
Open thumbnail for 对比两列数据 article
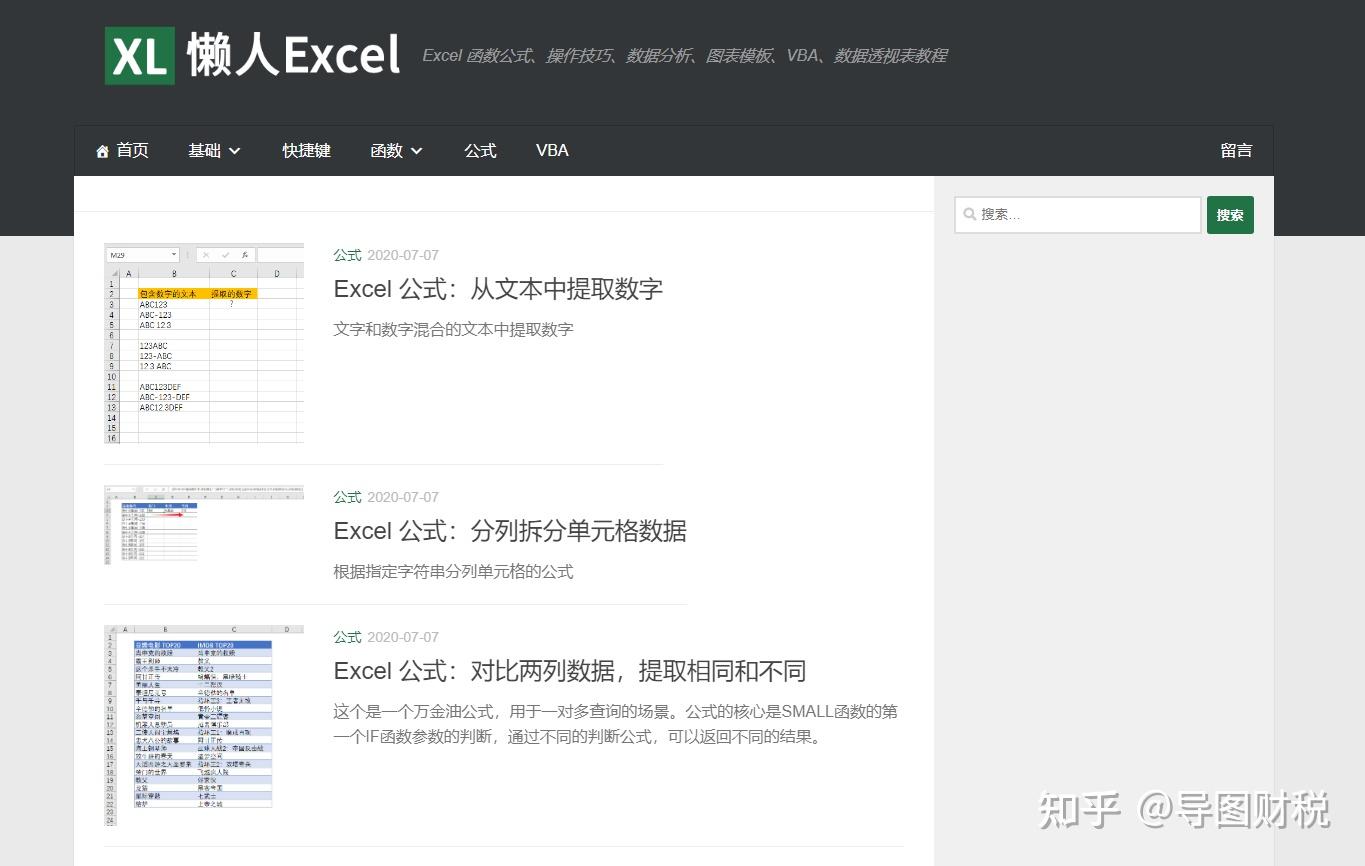[x=204, y=725]
